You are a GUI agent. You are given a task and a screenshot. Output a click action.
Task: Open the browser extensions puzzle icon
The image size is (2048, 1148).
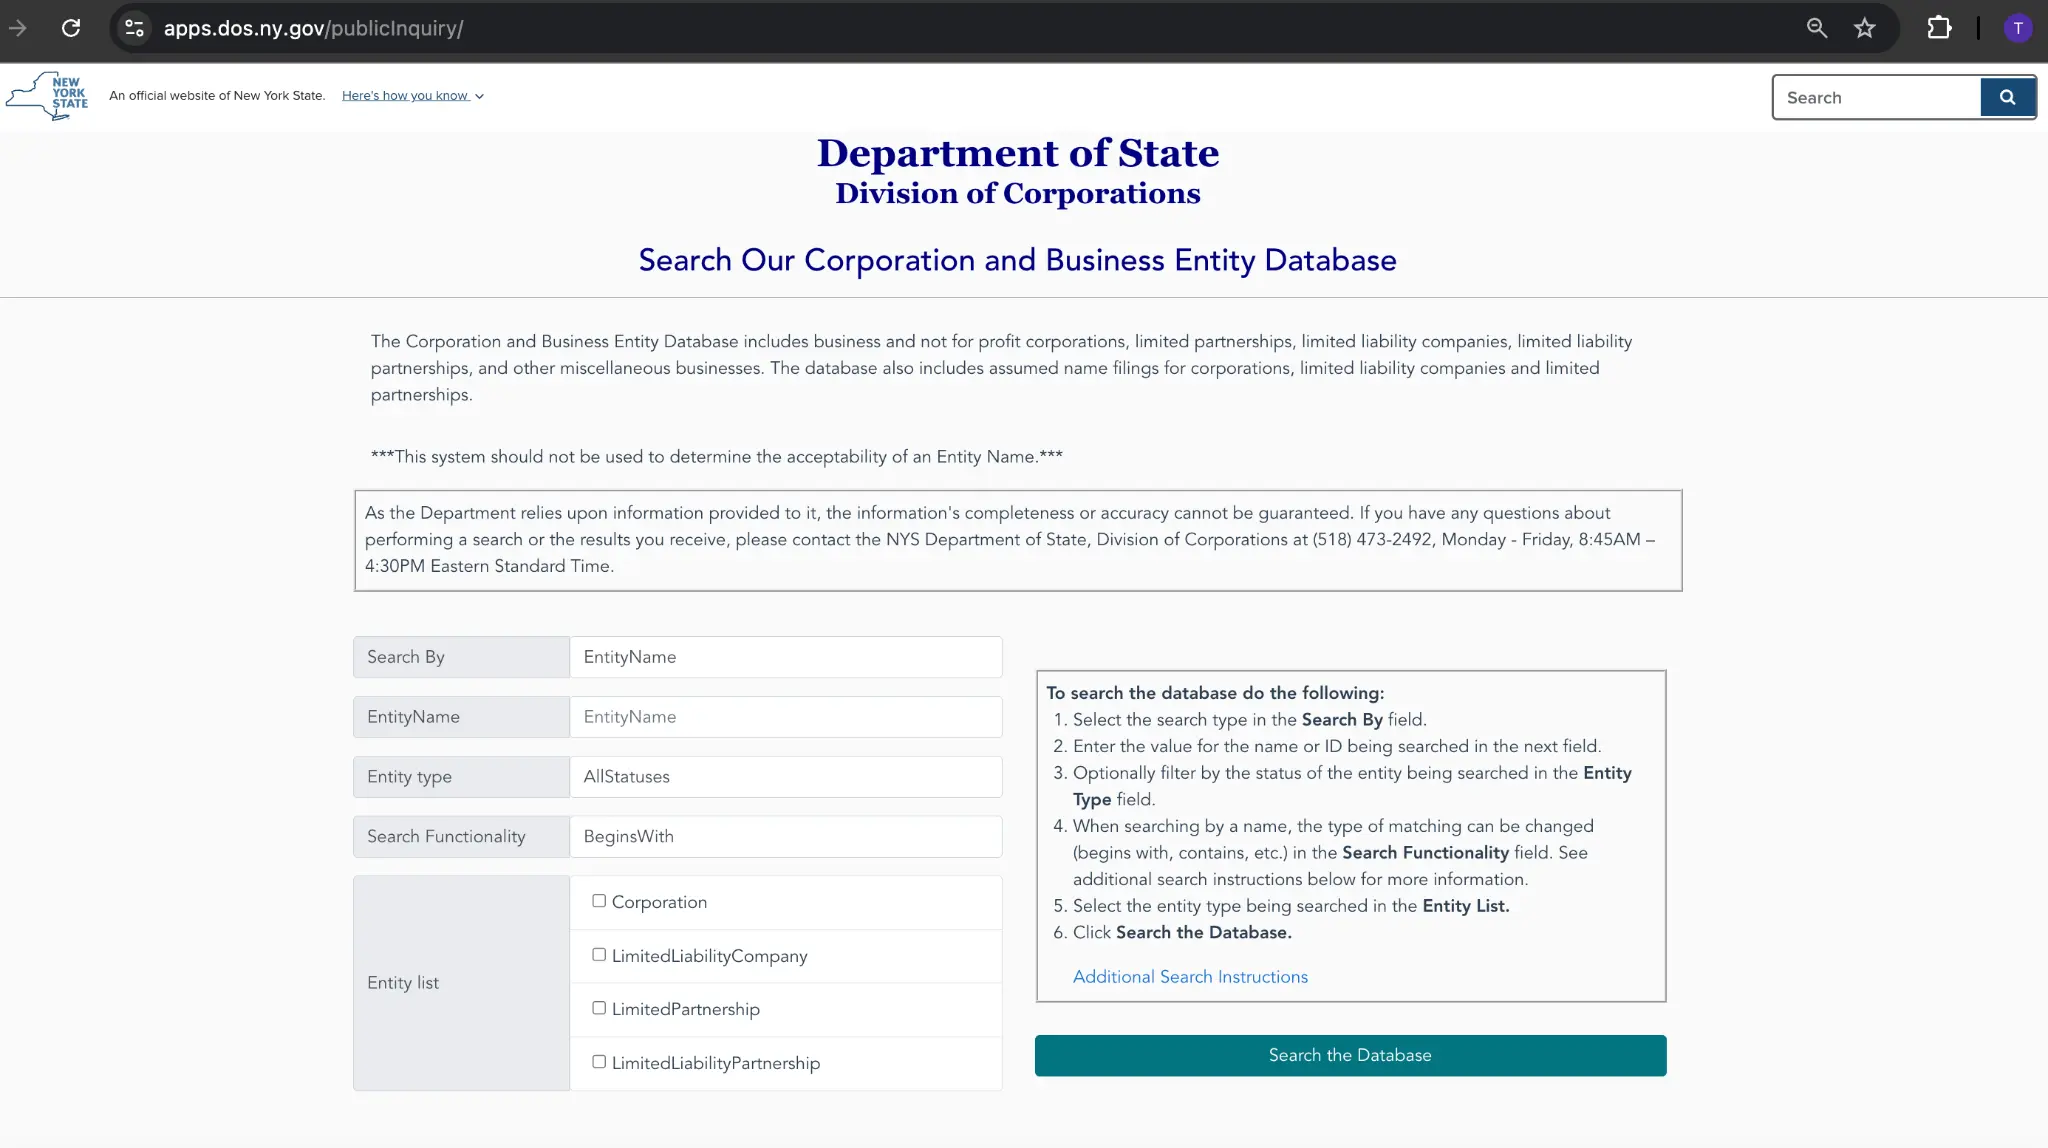pyautogui.click(x=1939, y=28)
